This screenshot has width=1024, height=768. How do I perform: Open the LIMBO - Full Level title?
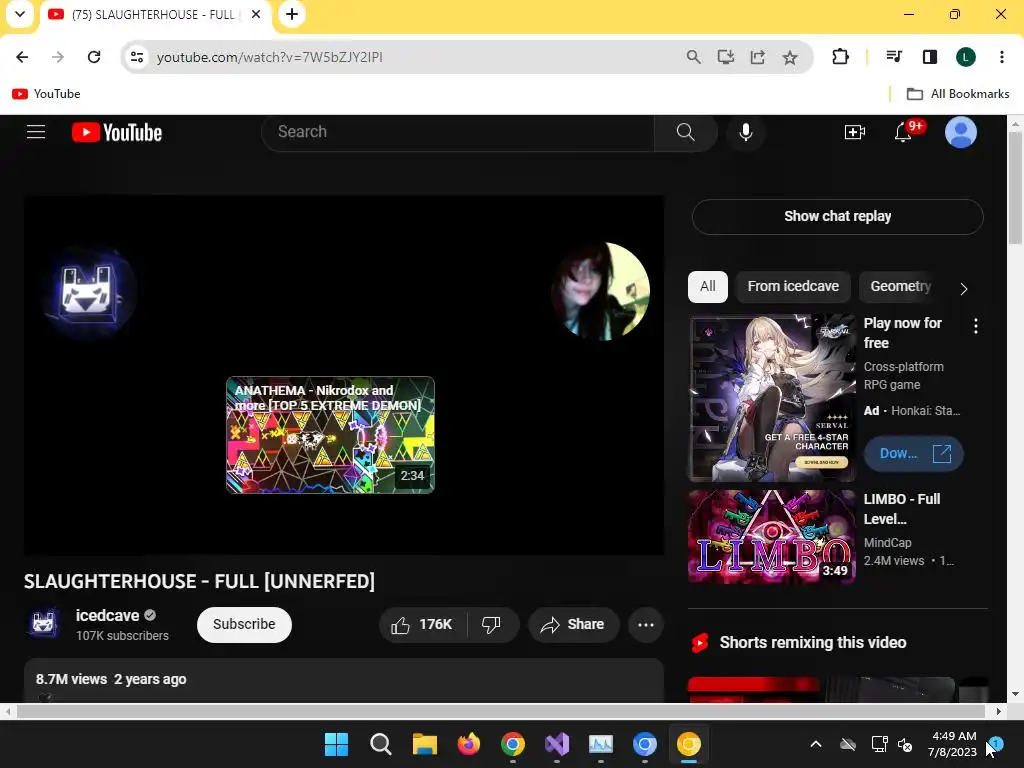(902, 509)
